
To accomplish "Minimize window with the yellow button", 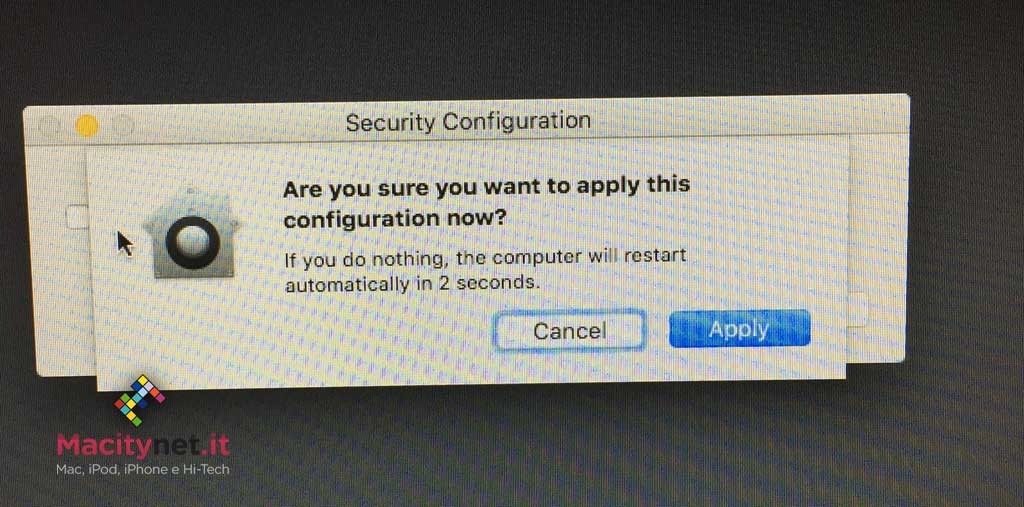I will click(86, 125).
